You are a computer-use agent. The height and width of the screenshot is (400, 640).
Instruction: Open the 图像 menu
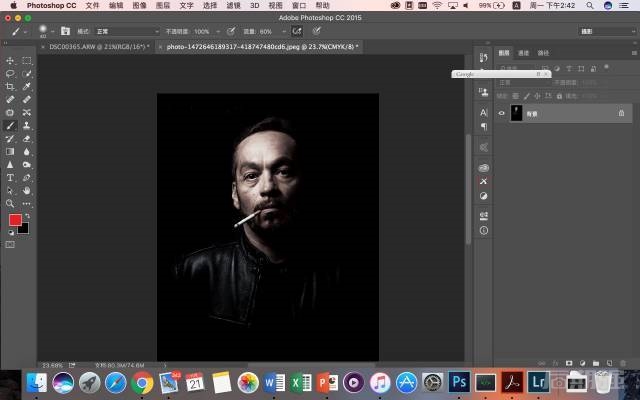pos(140,5)
